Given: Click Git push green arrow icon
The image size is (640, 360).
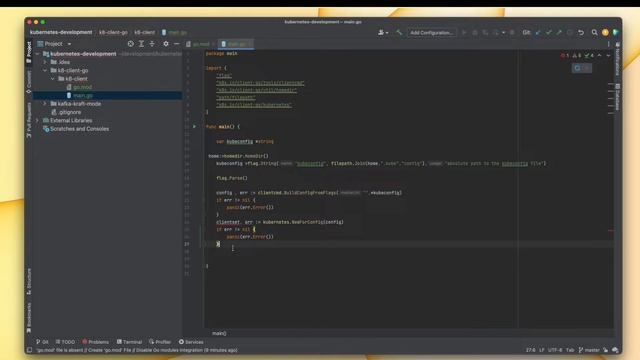Looking at the screenshot, I should pos(559,32).
